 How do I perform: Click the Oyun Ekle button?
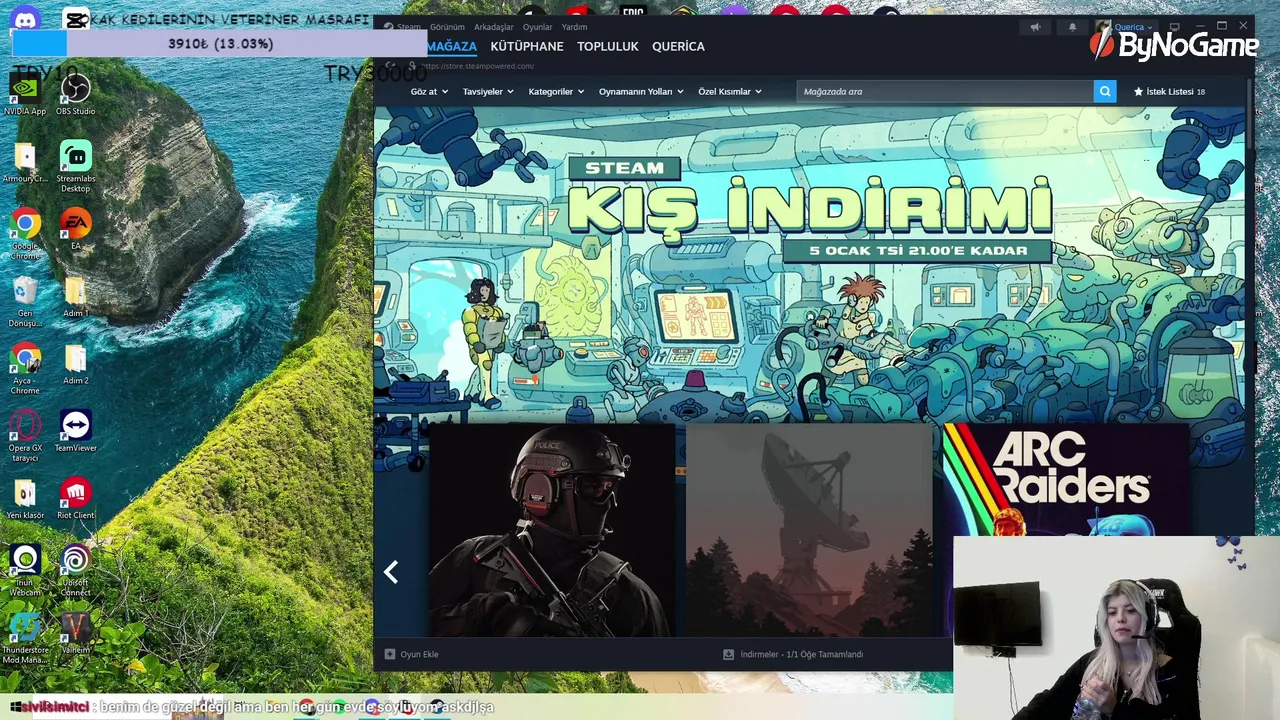pos(412,654)
